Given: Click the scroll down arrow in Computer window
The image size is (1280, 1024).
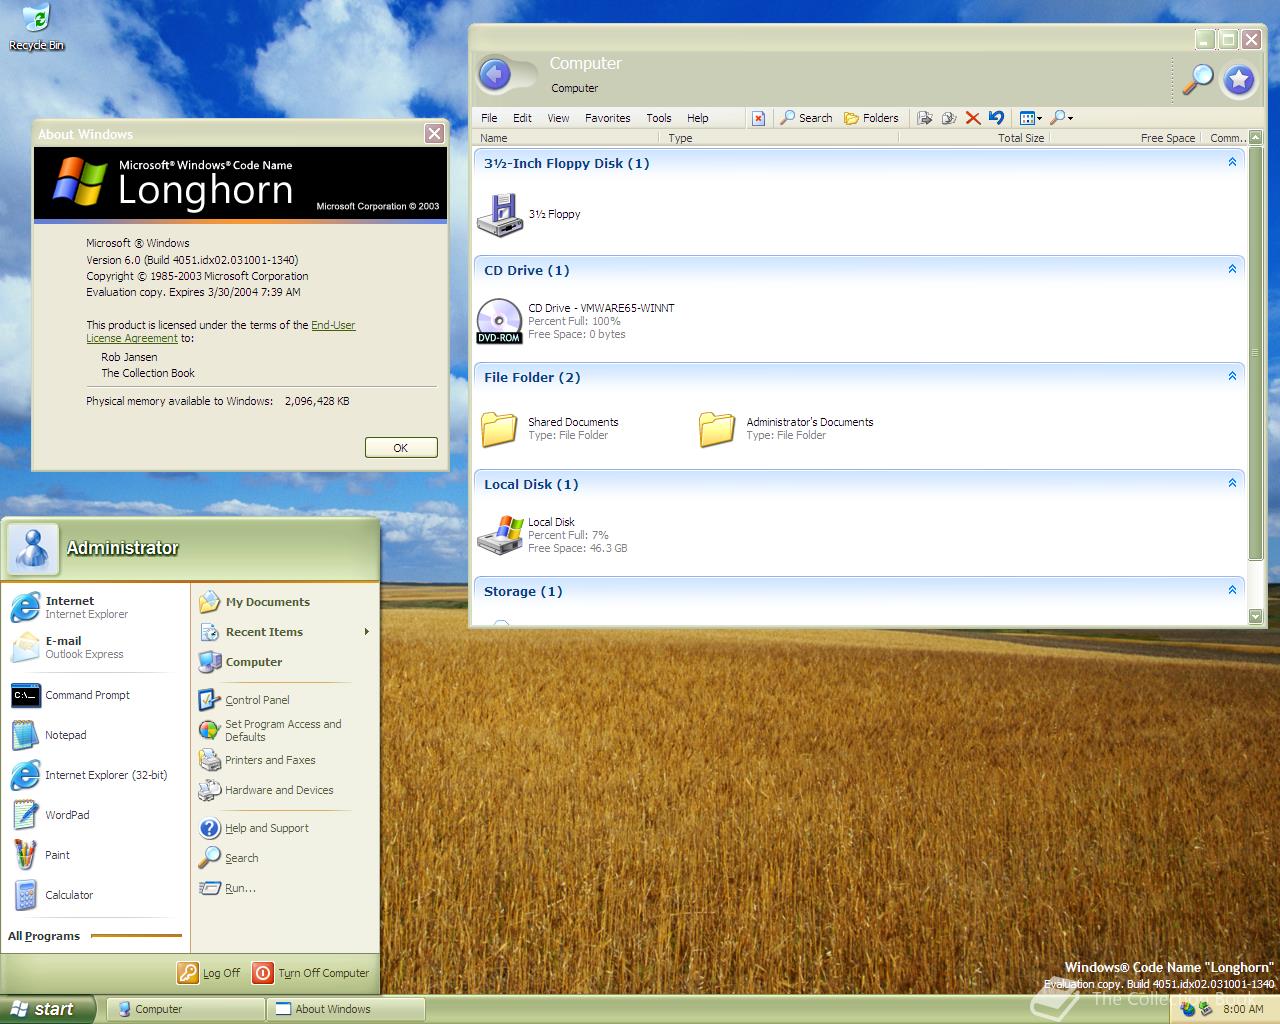Looking at the screenshot, I should (1256, 617).
